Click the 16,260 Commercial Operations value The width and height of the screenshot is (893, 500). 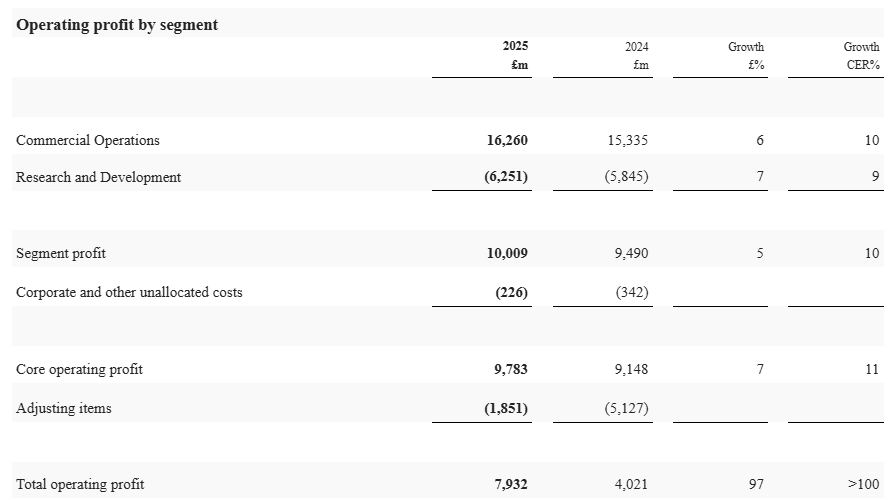click(507, 140)
